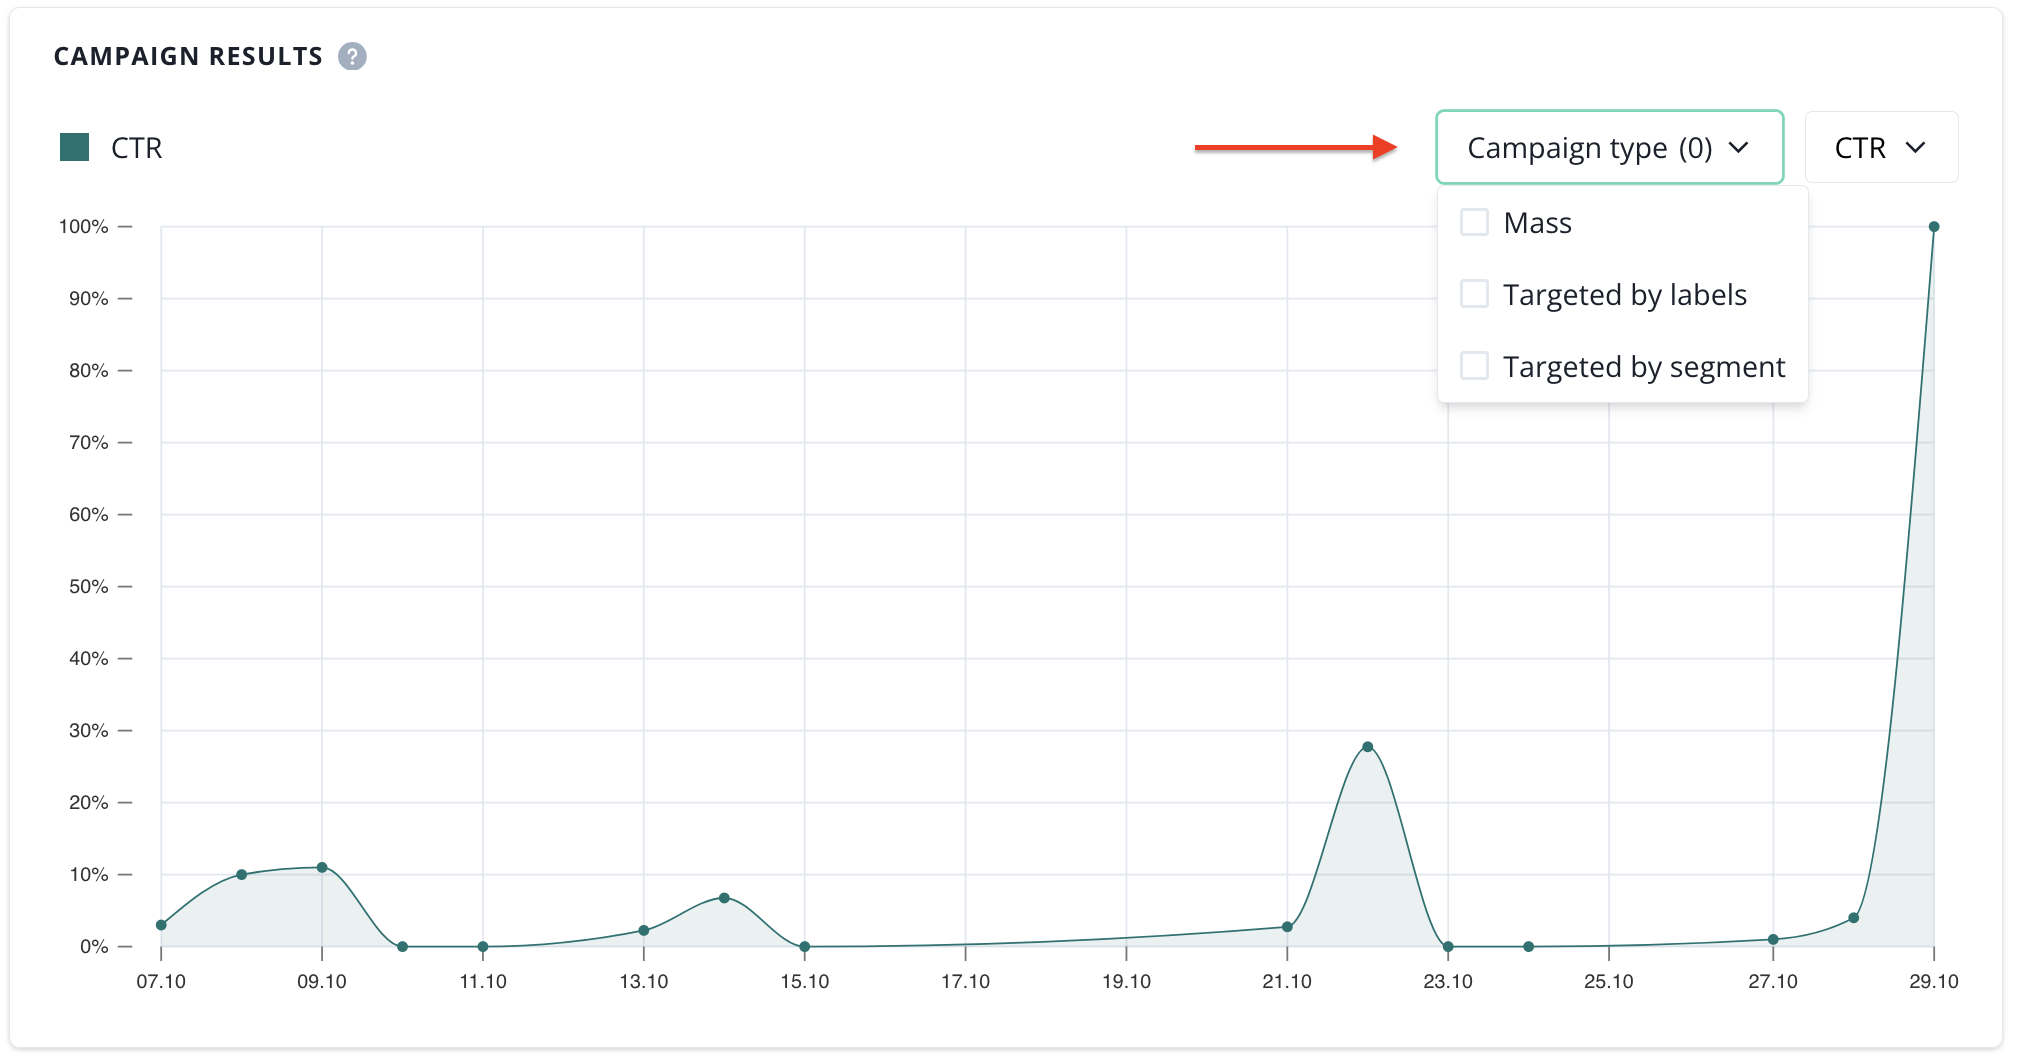Screen dimensions: 2022x1060
Task: Check the Mass campaign type checkbox
Action: pyautogui.click(x=1474, y=222)
